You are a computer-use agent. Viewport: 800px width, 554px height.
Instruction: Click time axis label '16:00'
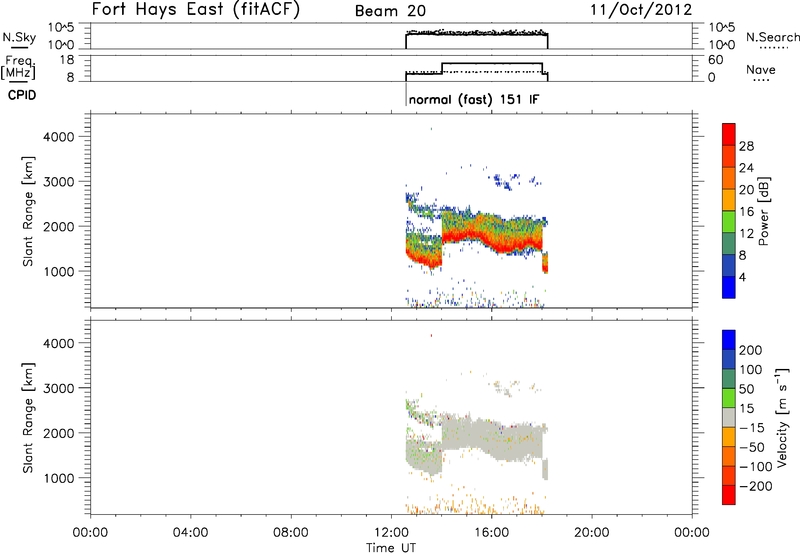tap(491, 533)
